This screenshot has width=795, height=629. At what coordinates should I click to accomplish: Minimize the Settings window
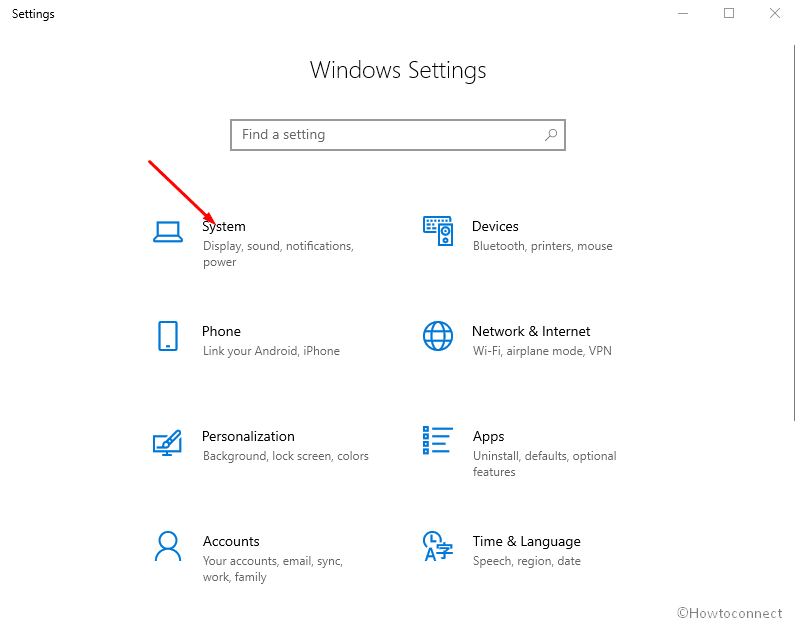(x=683, y=14)
